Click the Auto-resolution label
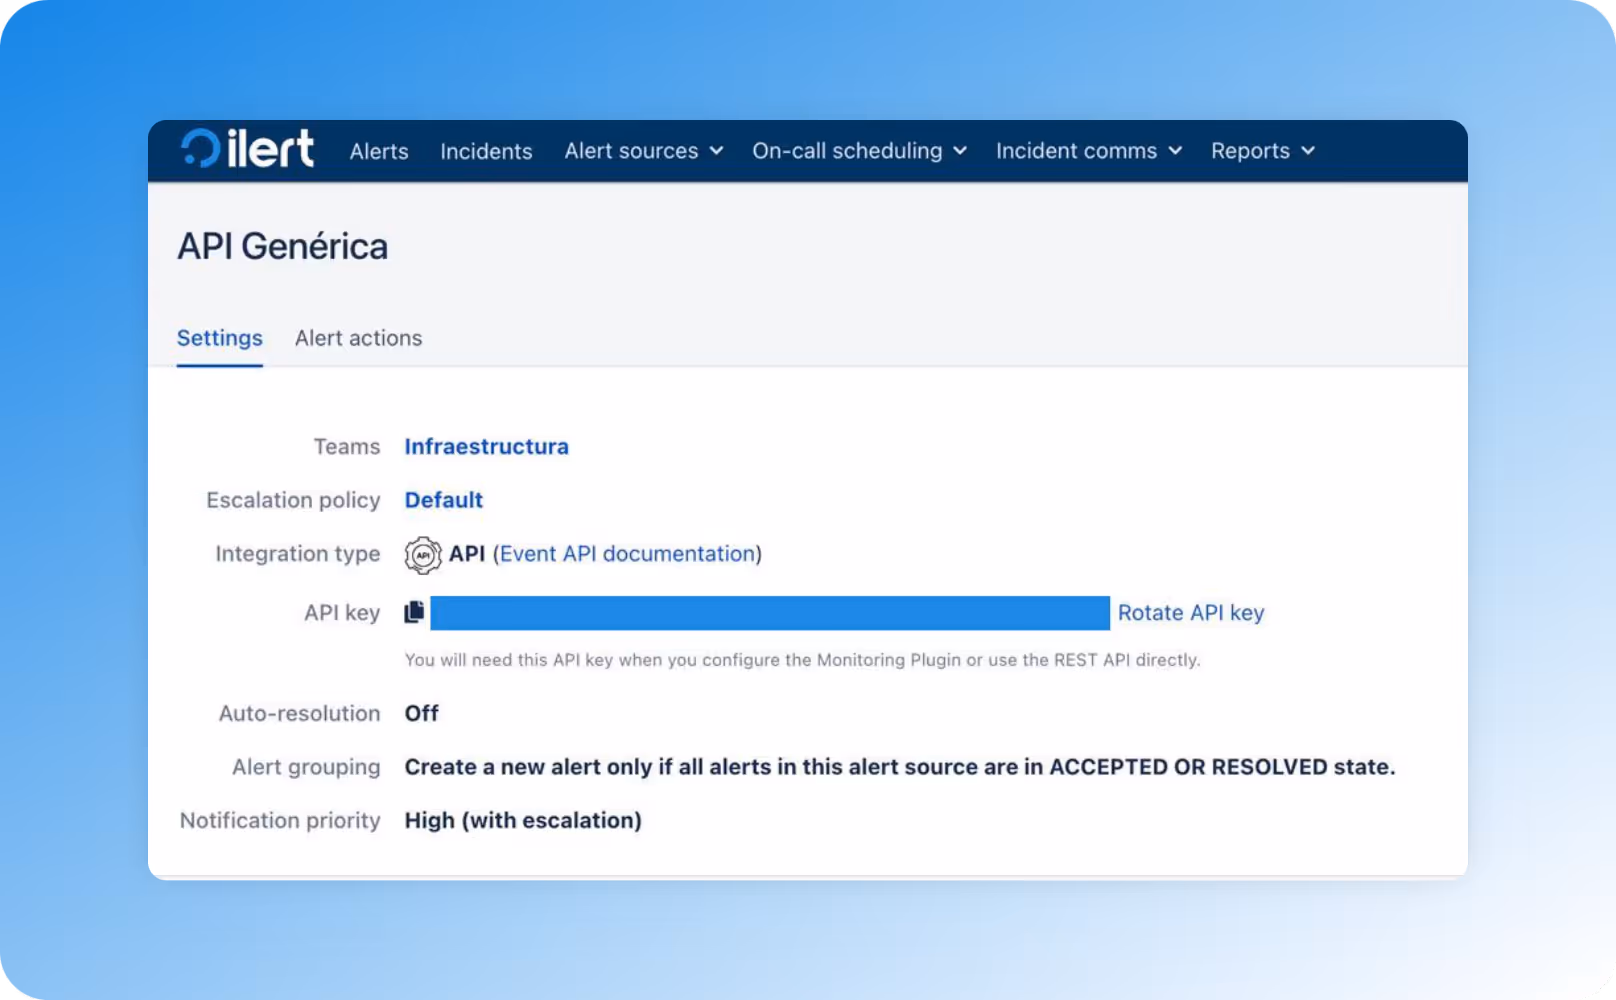Image resolution: width=1616 pixels, height=1000 pixels. [300, 713]
